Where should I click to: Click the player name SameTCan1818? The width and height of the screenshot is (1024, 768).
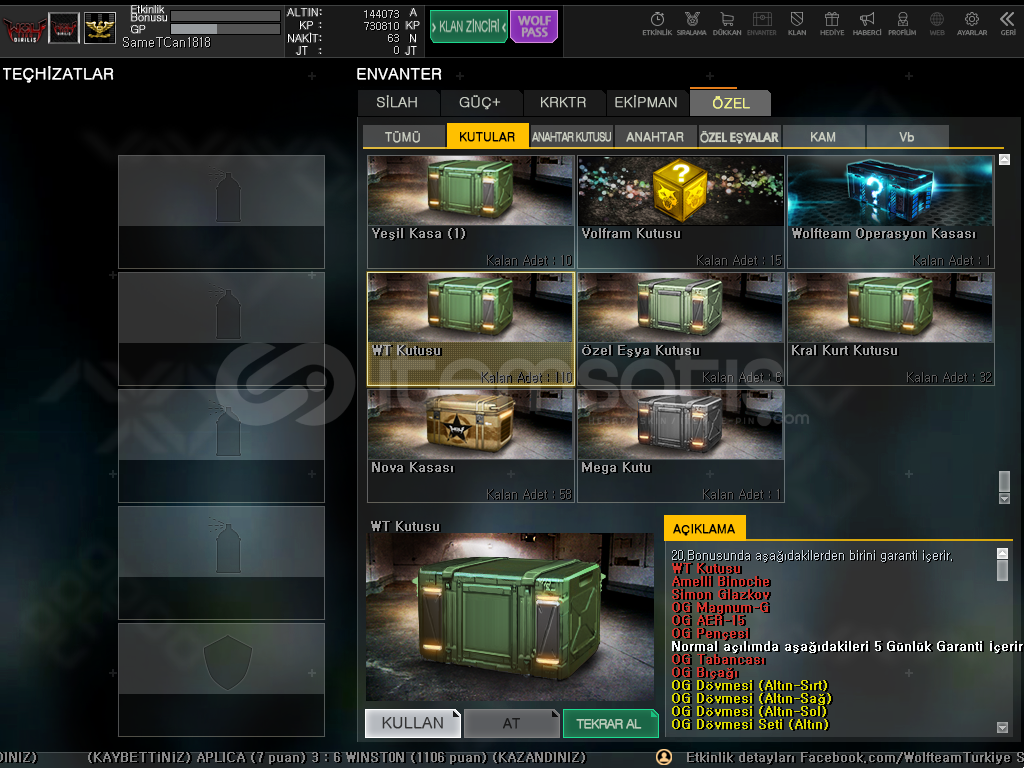[167, 42]
